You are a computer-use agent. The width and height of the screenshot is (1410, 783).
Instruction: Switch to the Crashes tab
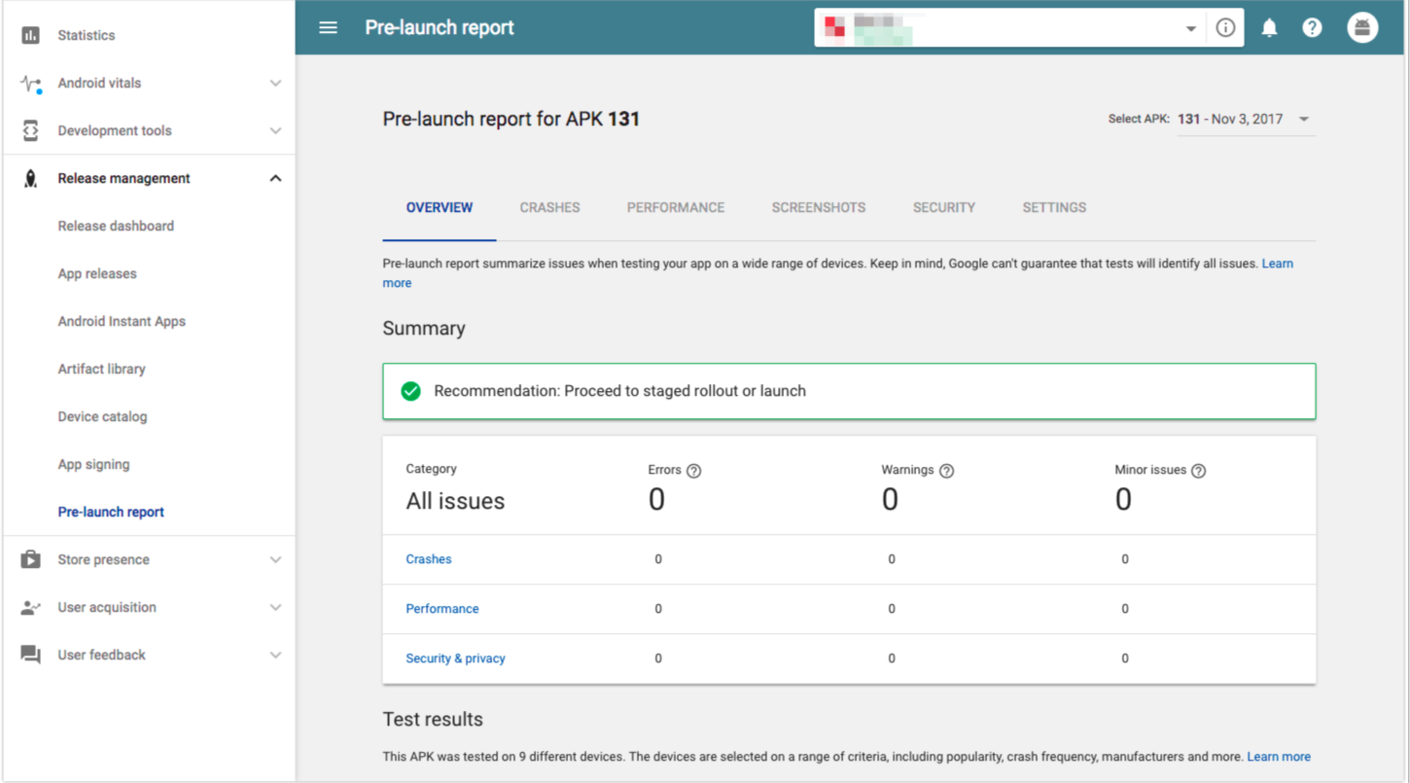[549, 208]
